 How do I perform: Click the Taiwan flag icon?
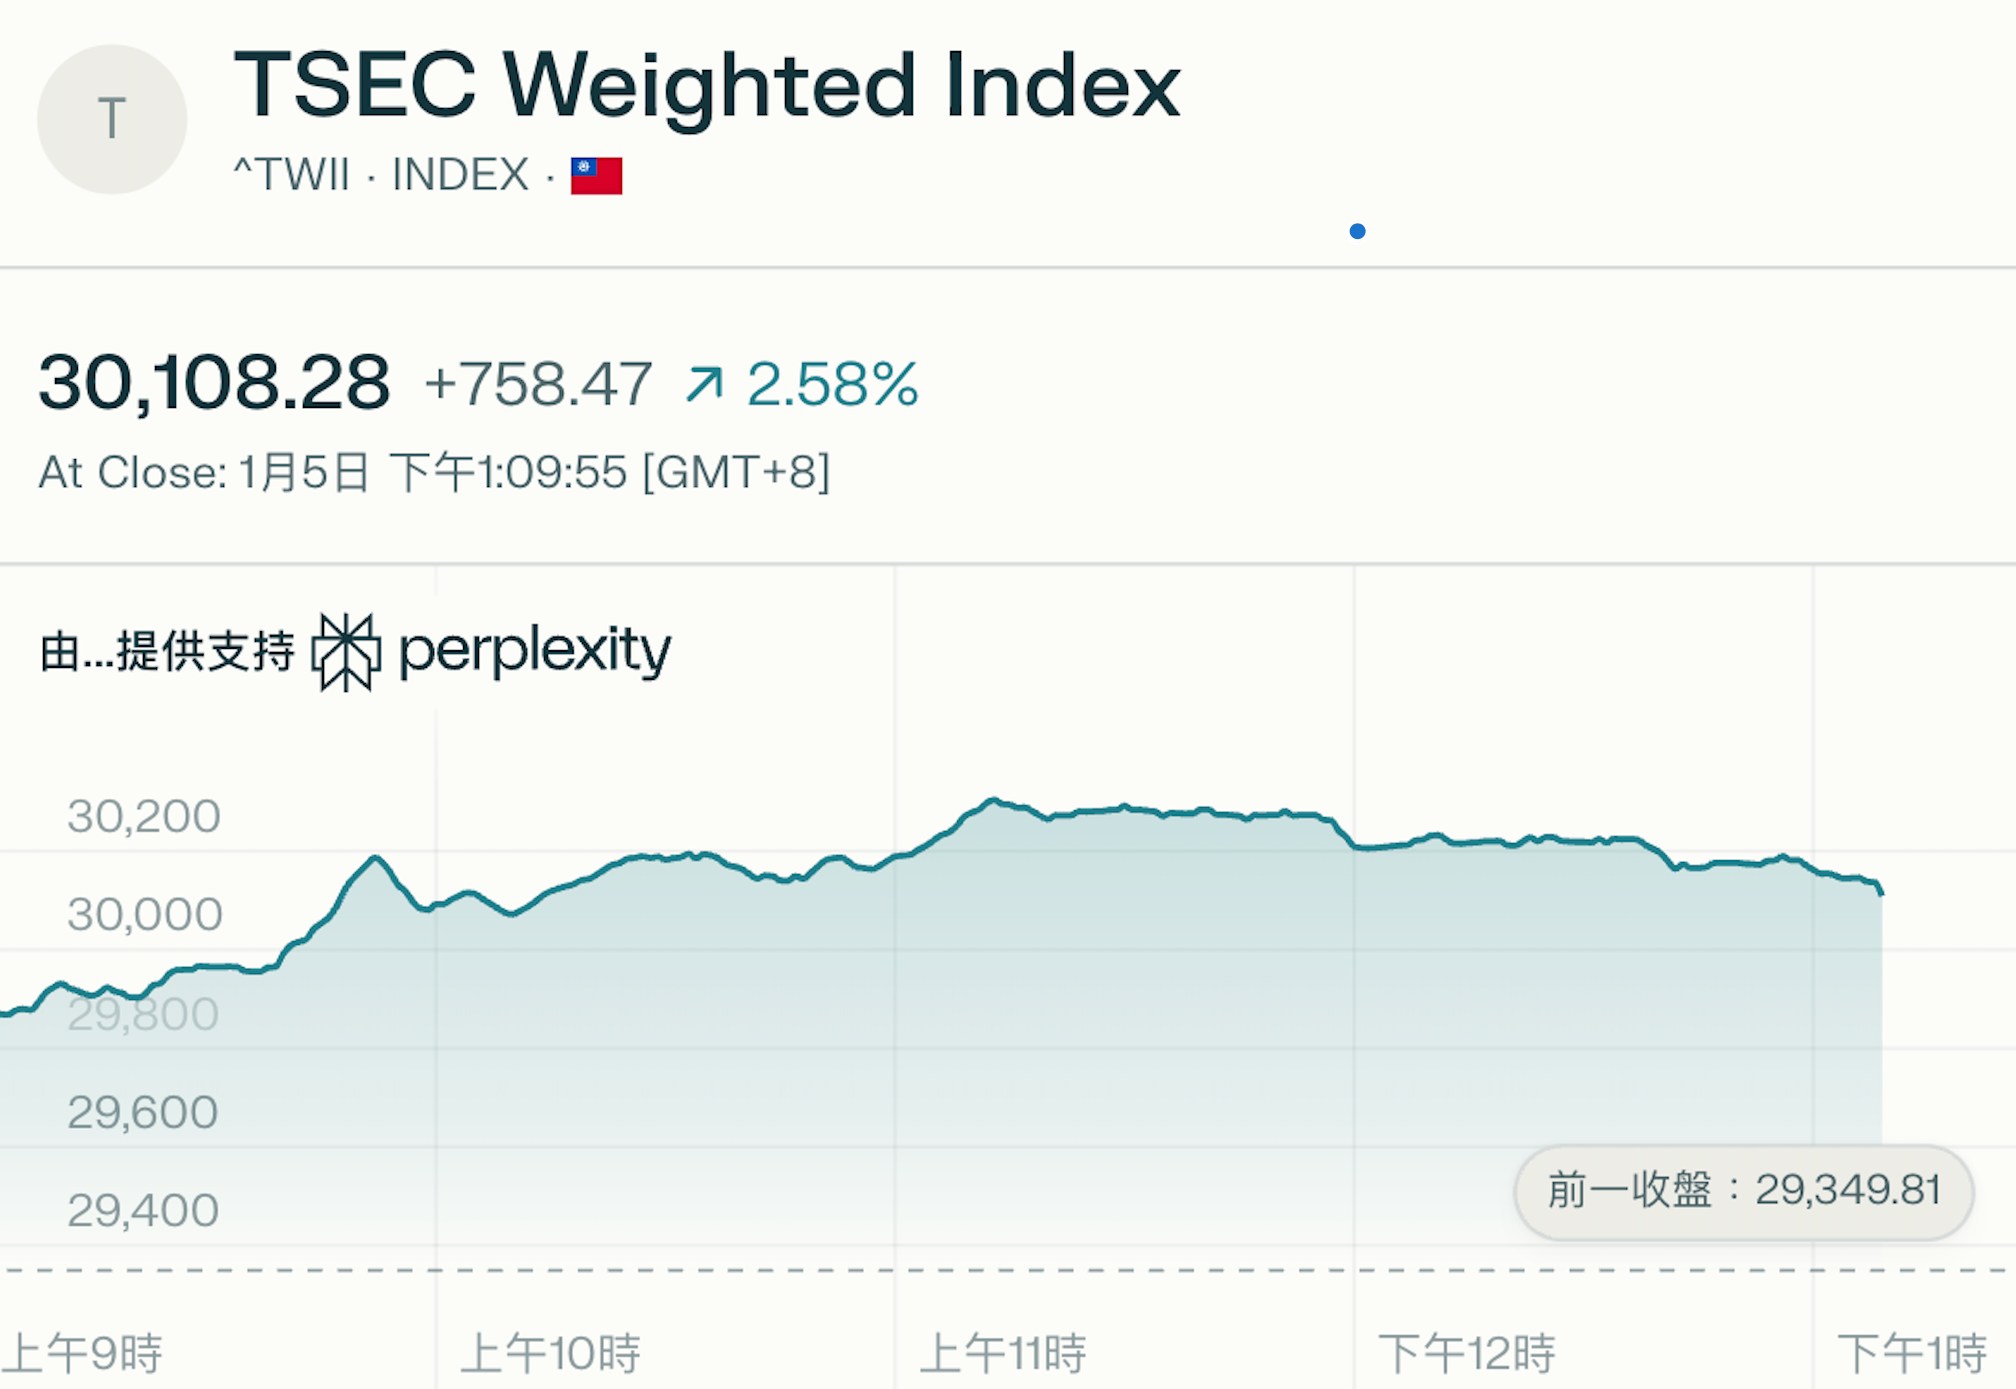coord(596,176)
